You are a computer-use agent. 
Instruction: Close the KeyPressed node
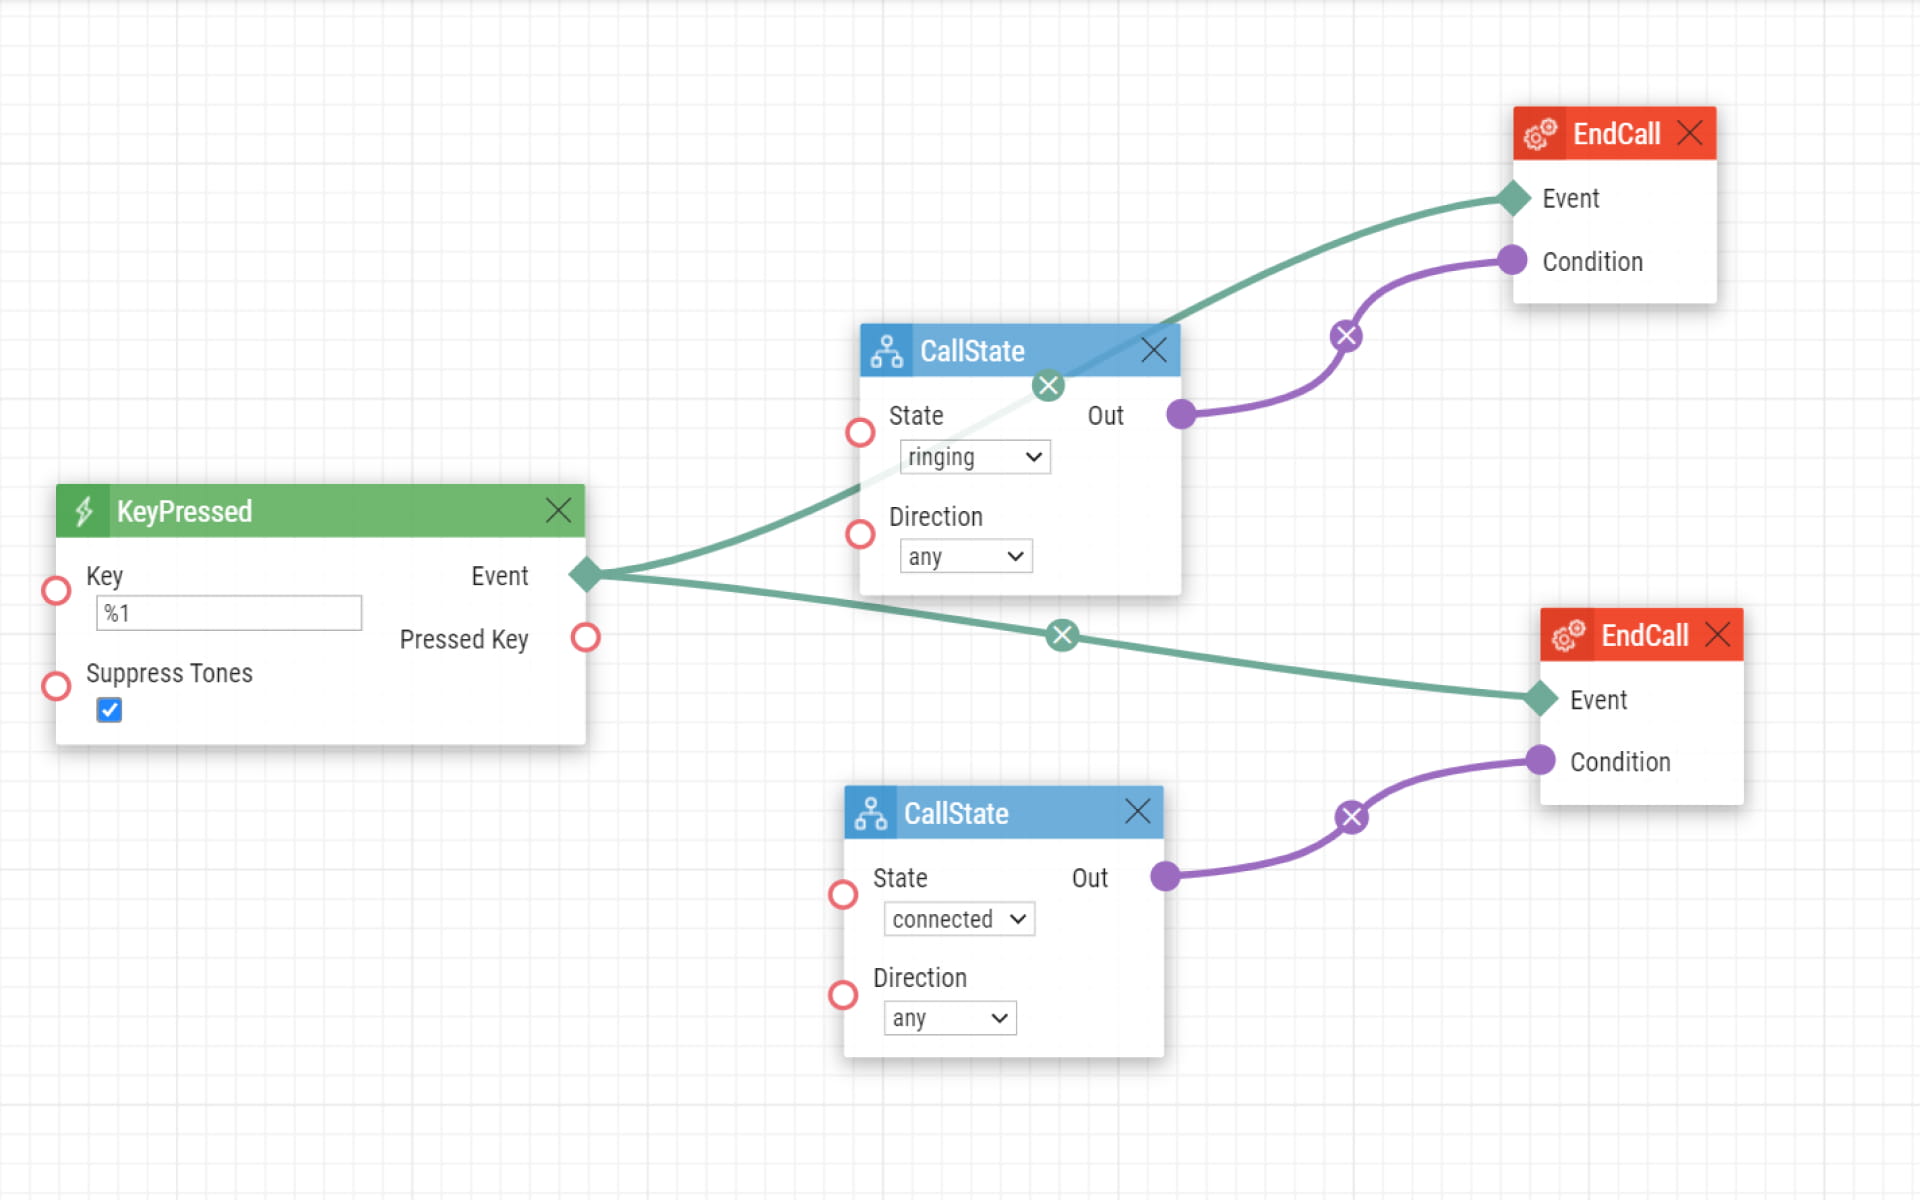point(558,511)
